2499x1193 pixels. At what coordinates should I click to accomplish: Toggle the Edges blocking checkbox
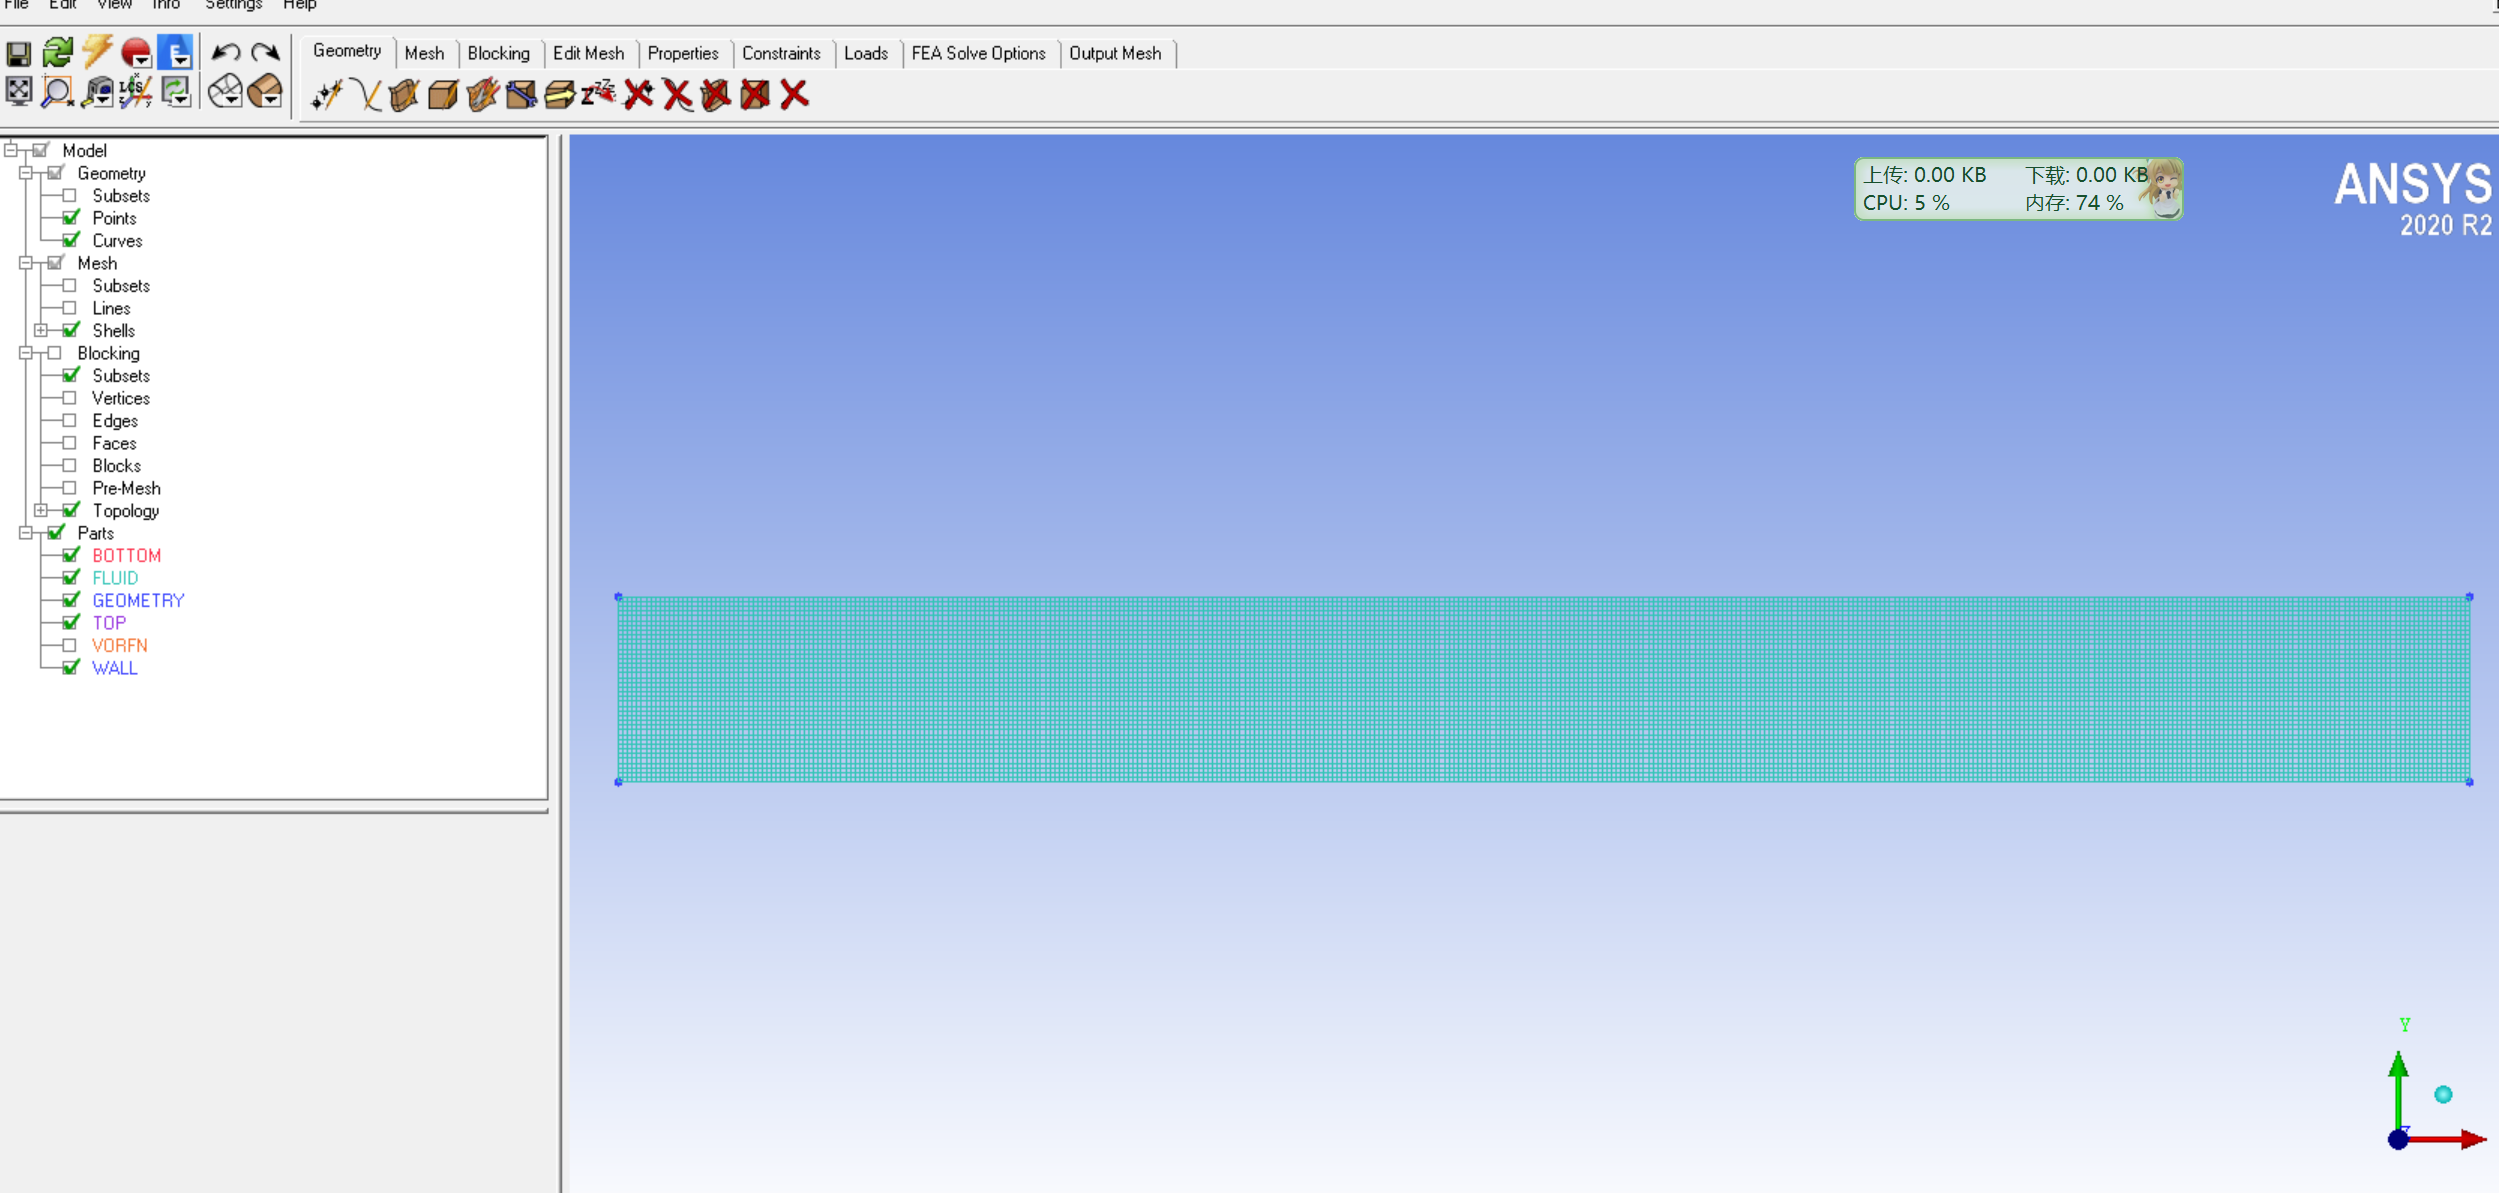point(70,421)
